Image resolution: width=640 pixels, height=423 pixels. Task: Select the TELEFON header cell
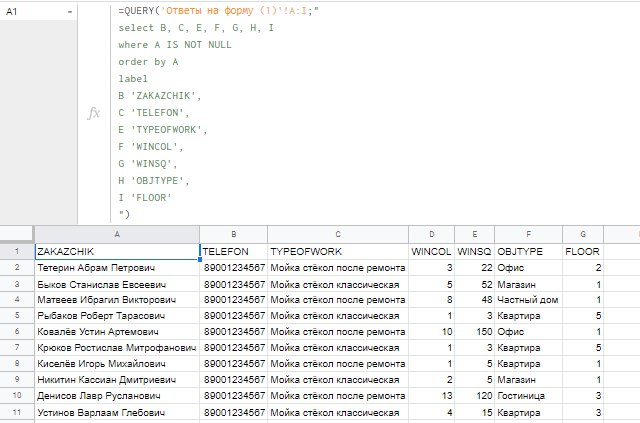233,251
